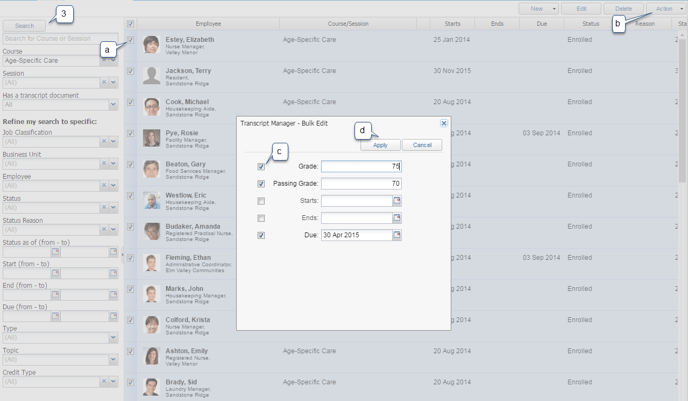
Task: Enable the Starts checkbox in Bulk Edit
Action: pos(261,201)
